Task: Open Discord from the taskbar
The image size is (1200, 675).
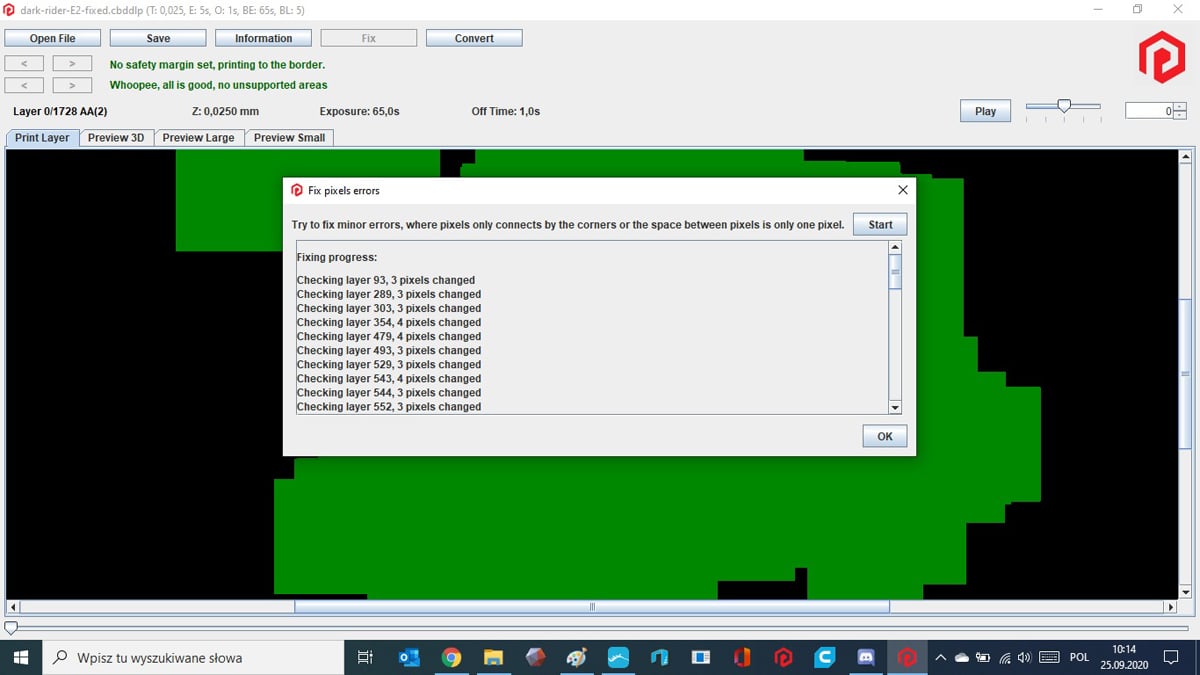Action: click(x=866, y=657)
